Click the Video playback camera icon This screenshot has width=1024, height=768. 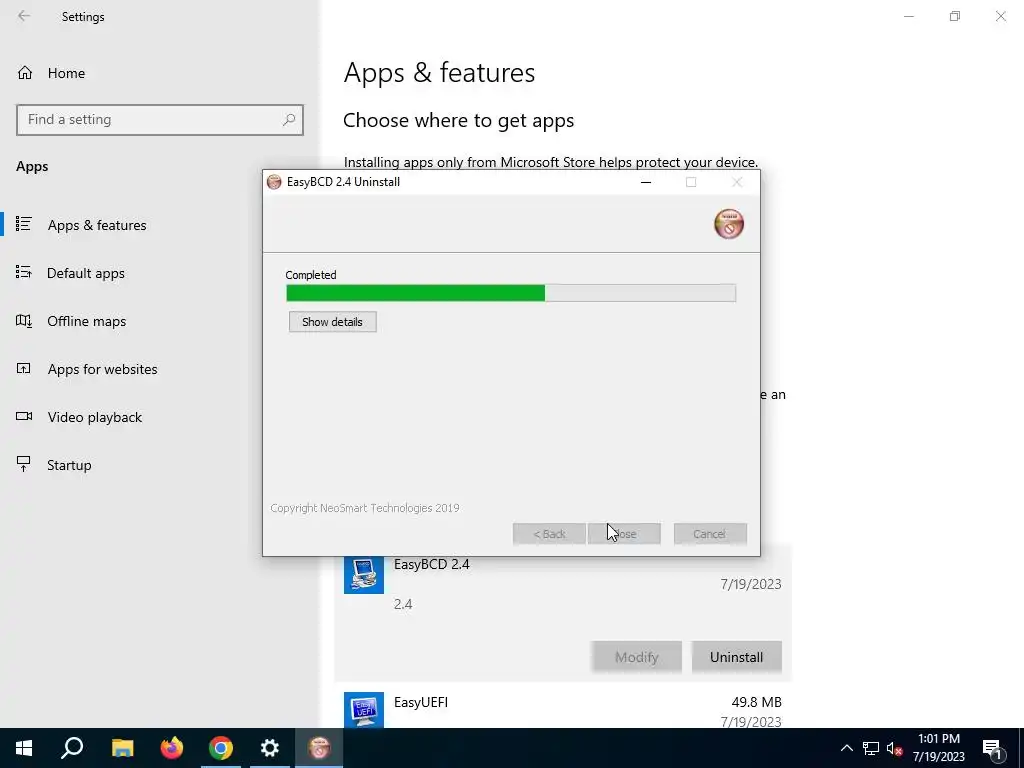pyautogui.click(x=24, y=416)
